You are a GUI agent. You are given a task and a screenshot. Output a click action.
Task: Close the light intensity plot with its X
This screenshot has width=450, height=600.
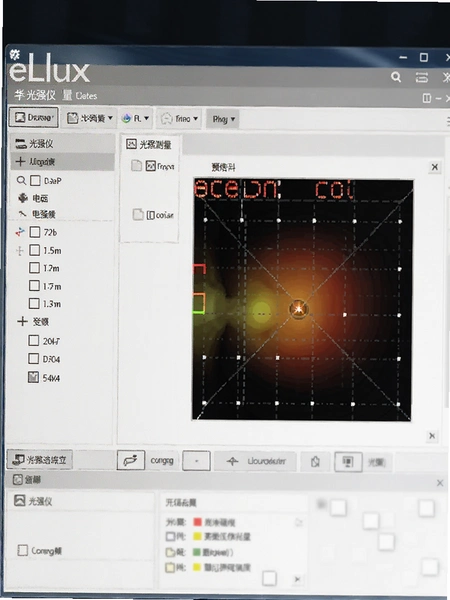(435, 167)
